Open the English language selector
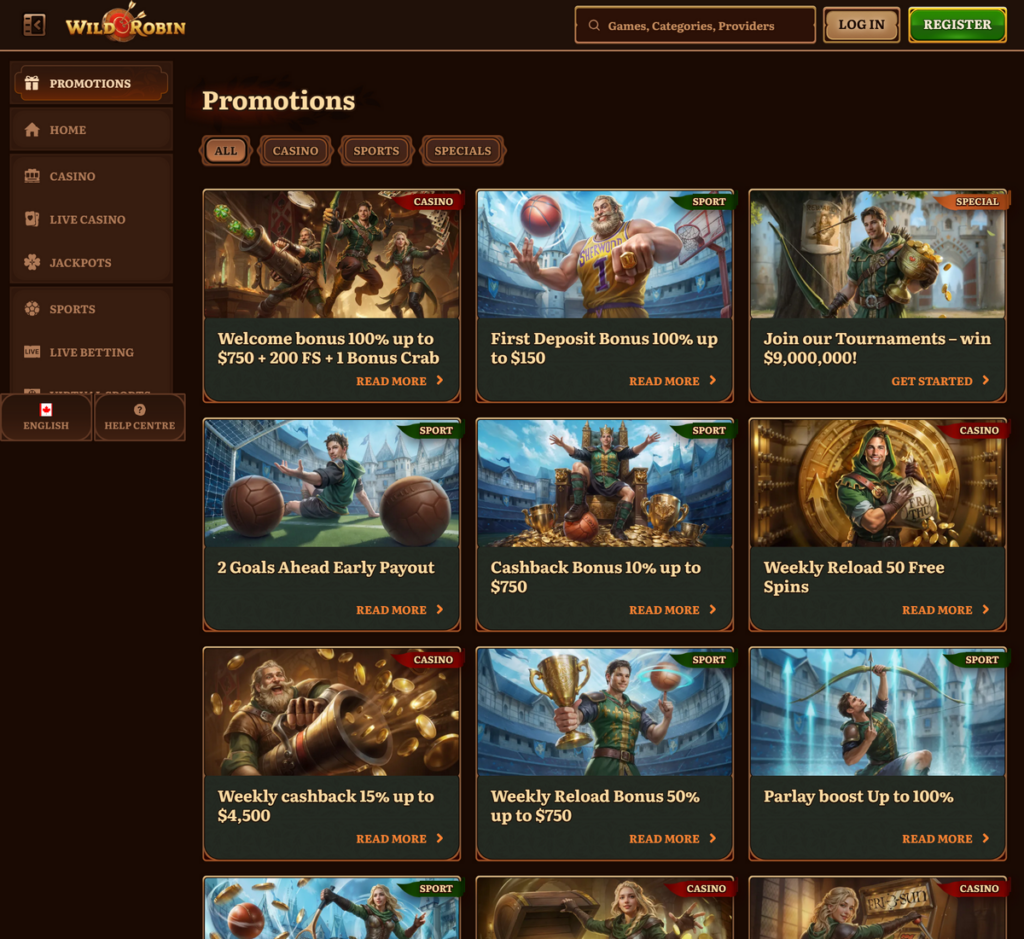 click(46, 417)
